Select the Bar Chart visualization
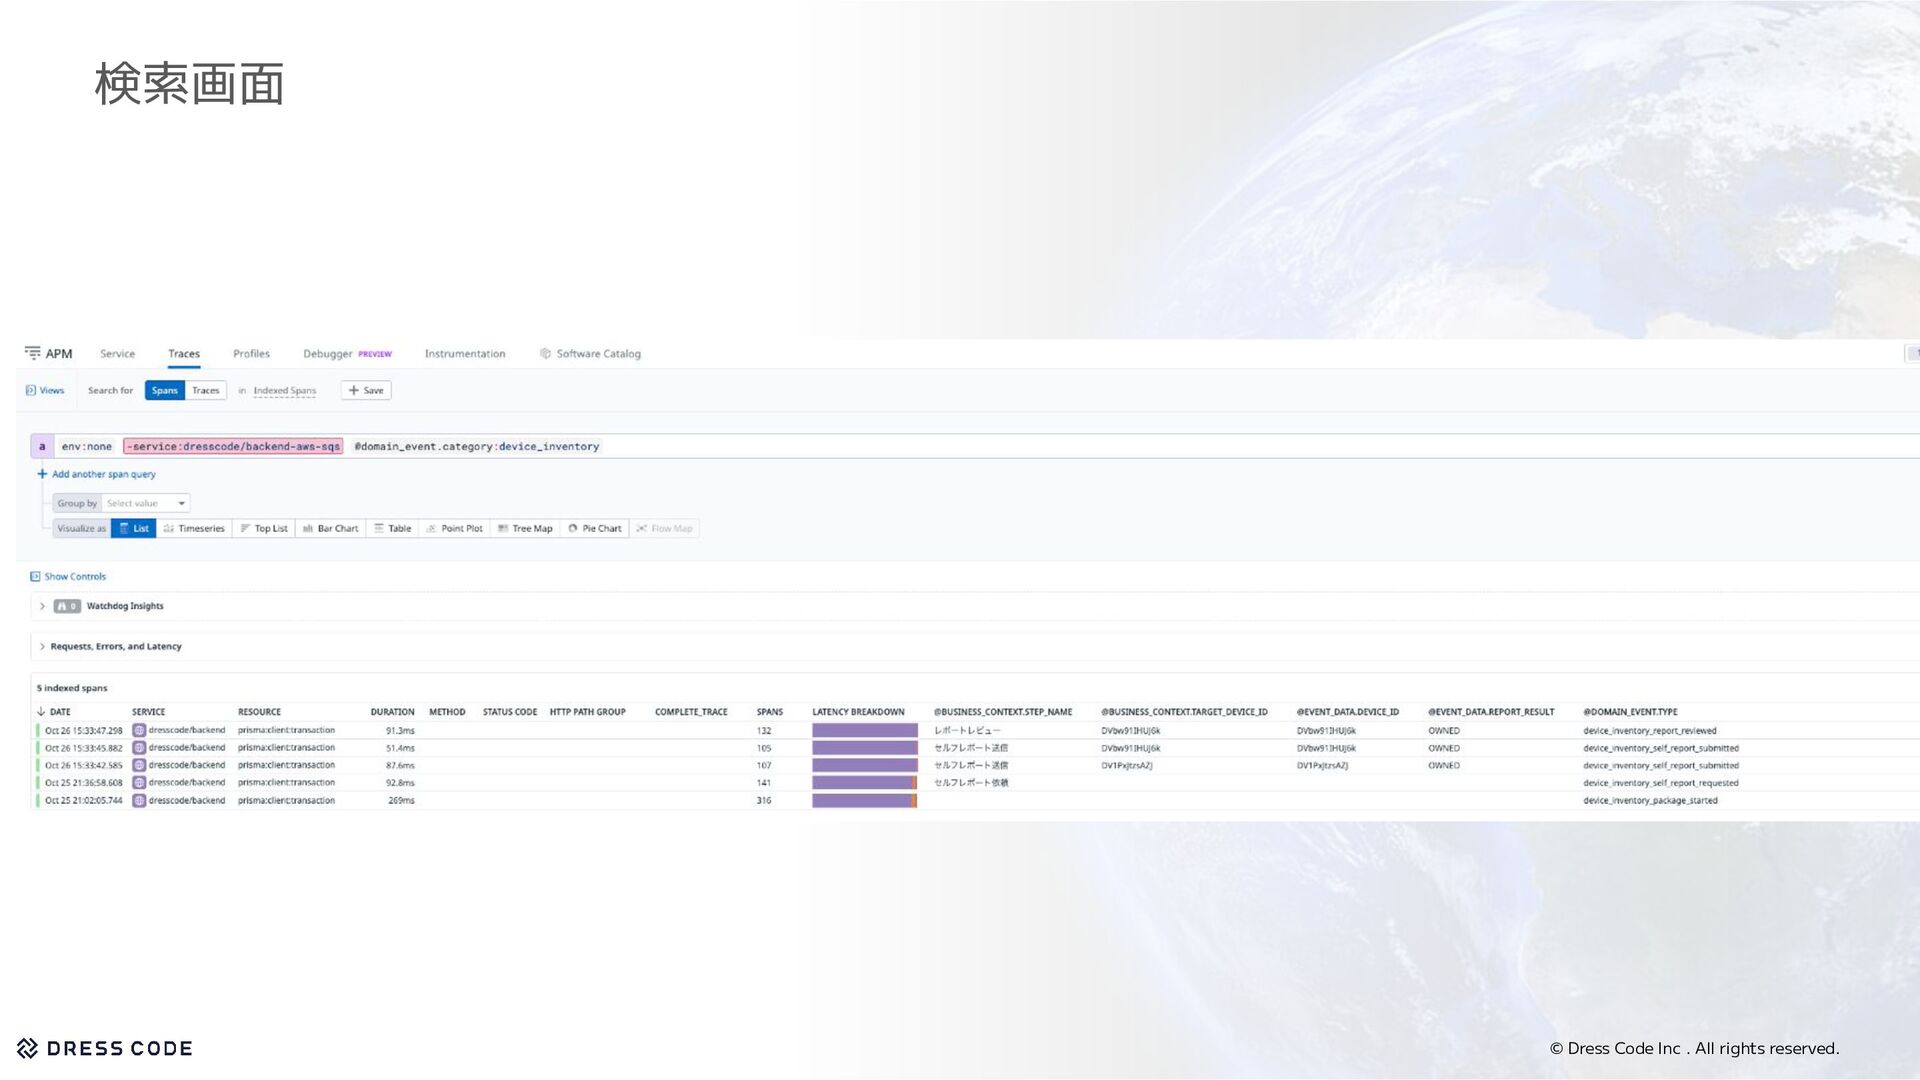The image size is (1920, 1080). pos(331,529)
